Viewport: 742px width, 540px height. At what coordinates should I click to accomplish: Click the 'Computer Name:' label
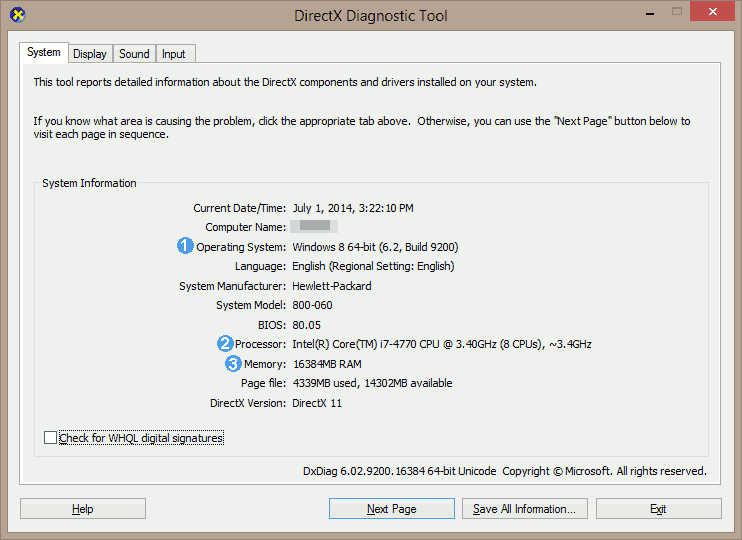pyautogui.click(x=246, y=227)
